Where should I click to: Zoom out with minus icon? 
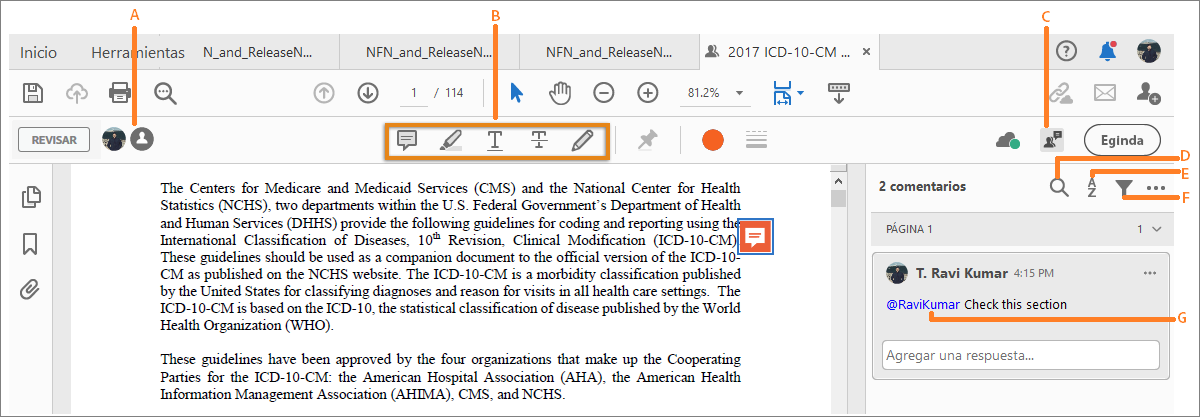604,93
